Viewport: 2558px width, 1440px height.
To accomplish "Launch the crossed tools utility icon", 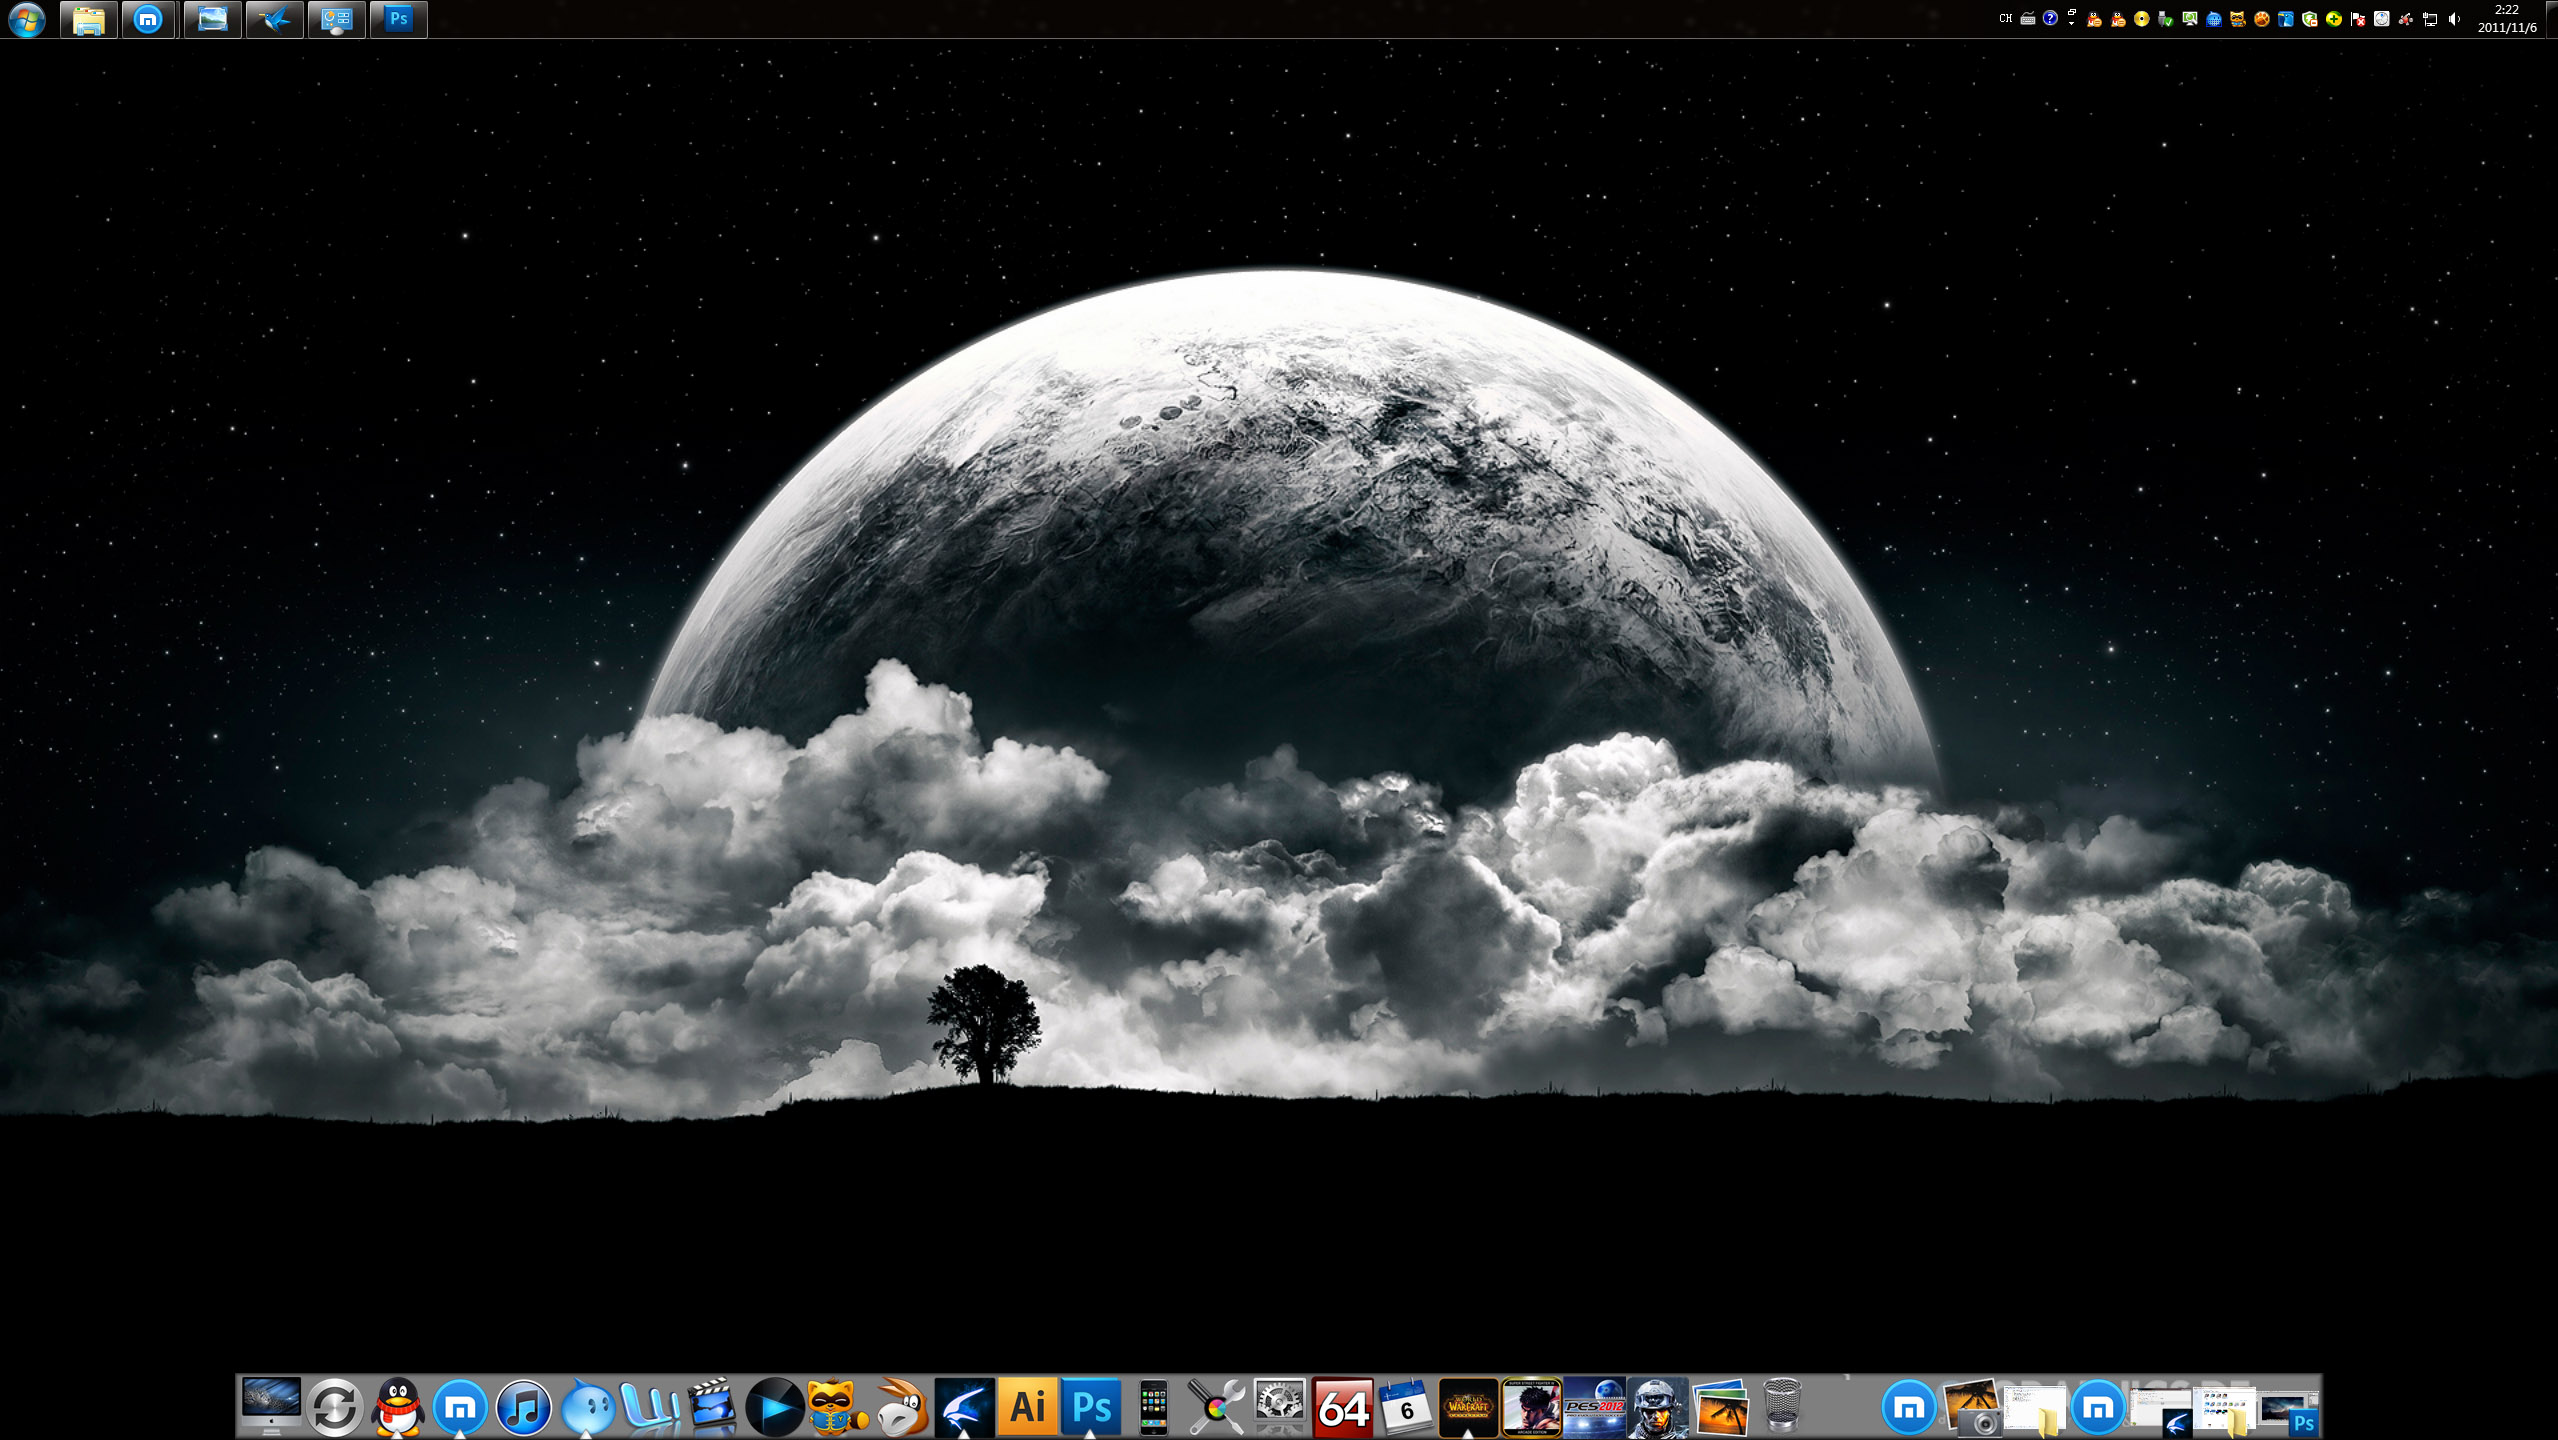I will pyautogui.click(x=1215, y=1407).
